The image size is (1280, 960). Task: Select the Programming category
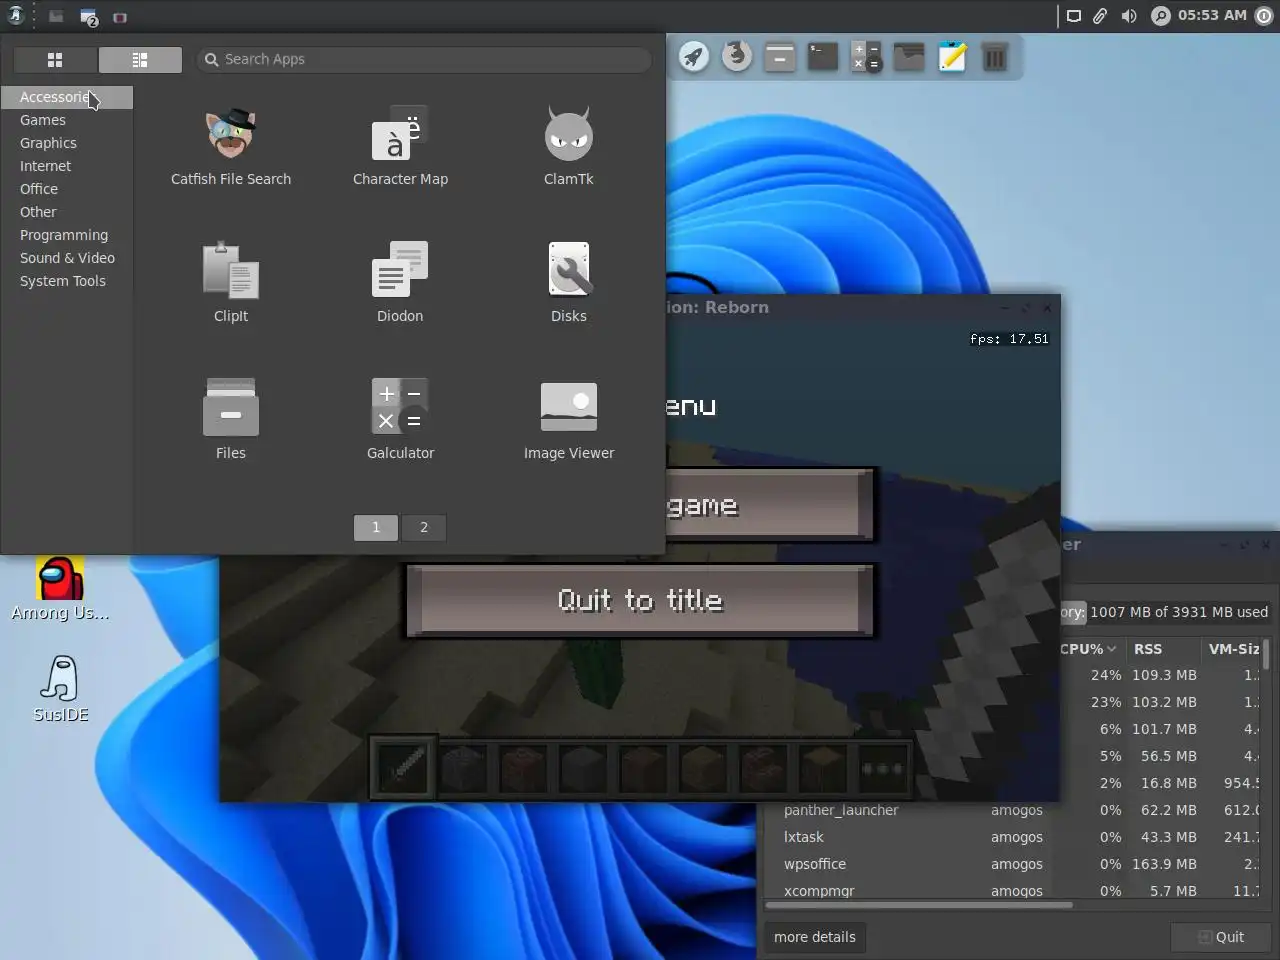[67, 235]
